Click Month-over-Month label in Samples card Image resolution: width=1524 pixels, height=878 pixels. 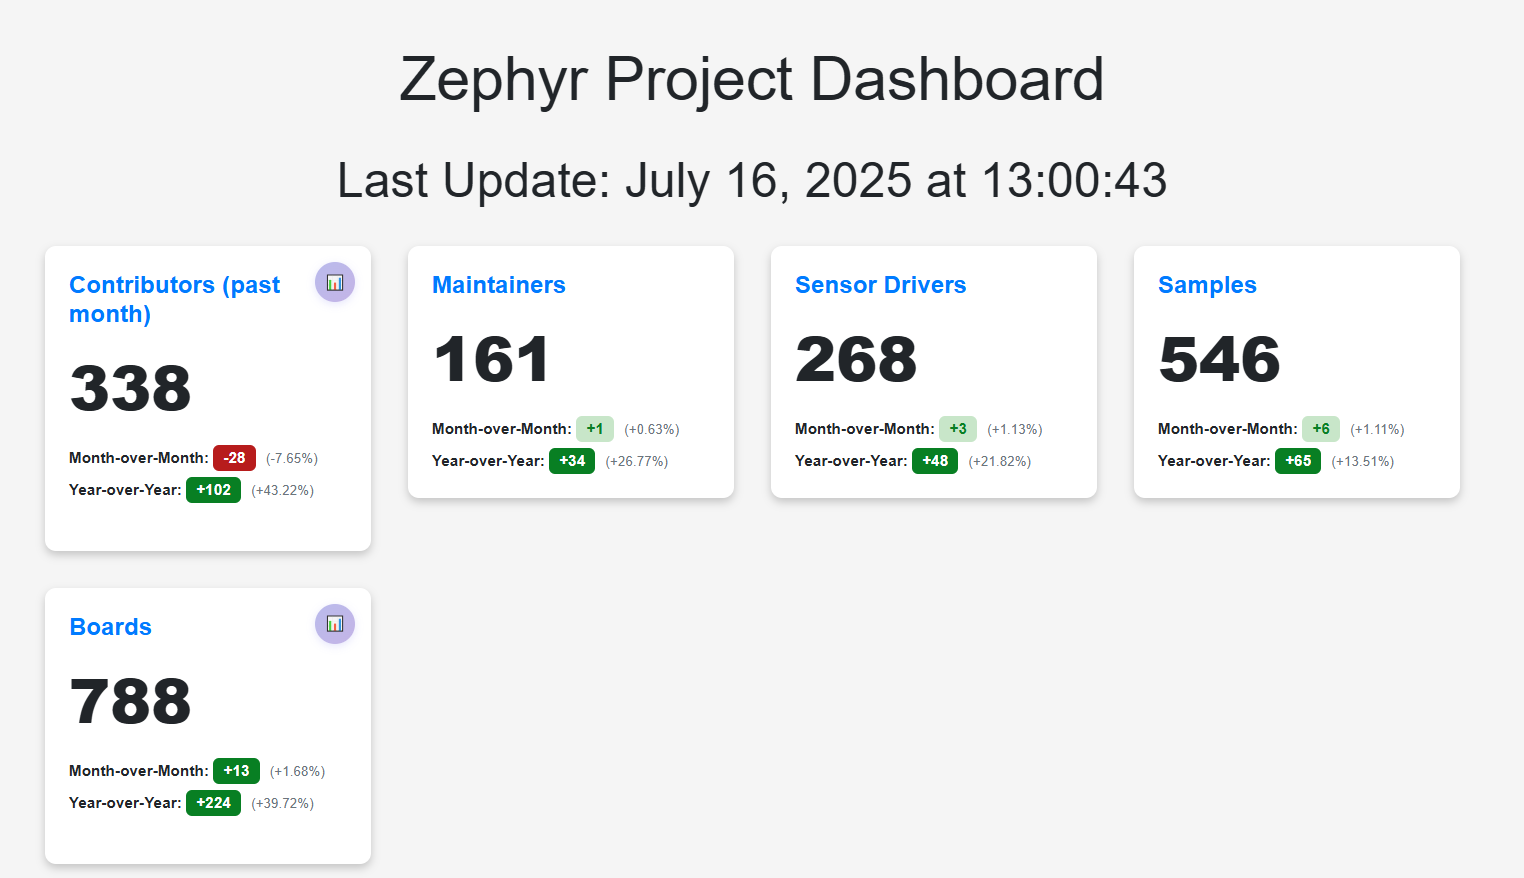[x=1228, y=429]
